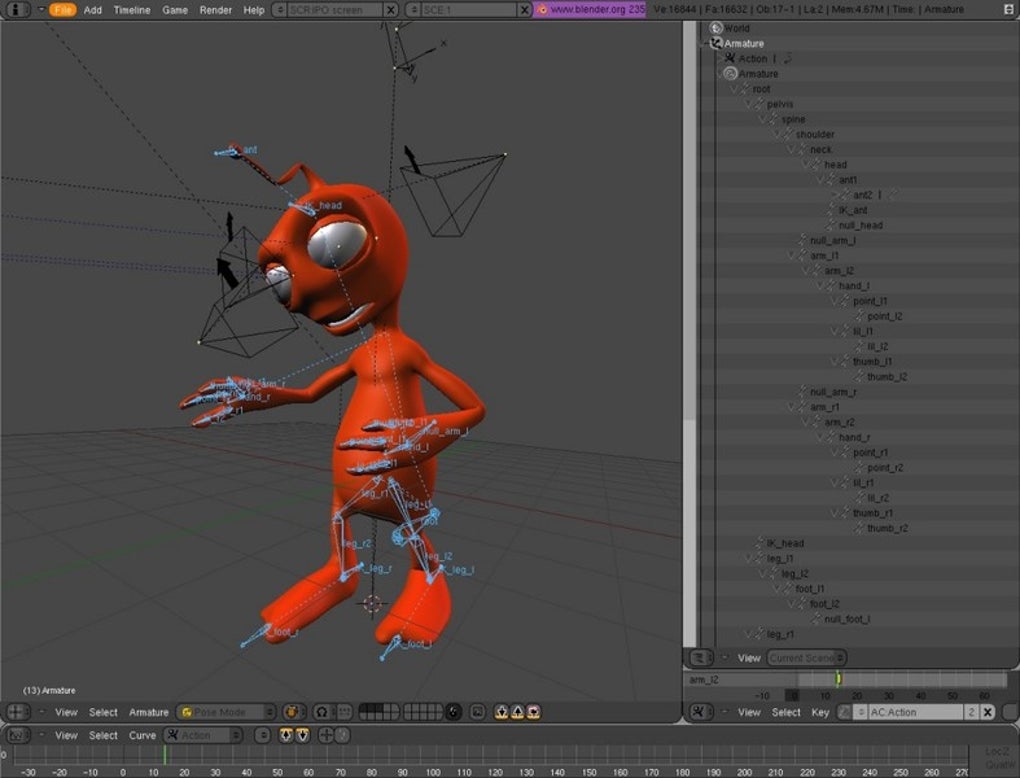Click the 3D view editor type icon
This screenshot has width=1020, height=778.
(18, 712)
